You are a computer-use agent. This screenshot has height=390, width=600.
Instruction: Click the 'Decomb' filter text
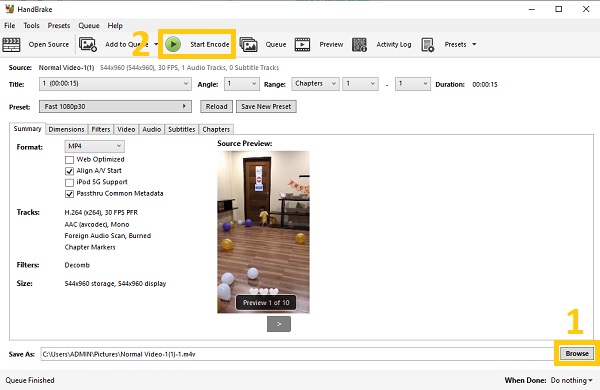point(77,265)
